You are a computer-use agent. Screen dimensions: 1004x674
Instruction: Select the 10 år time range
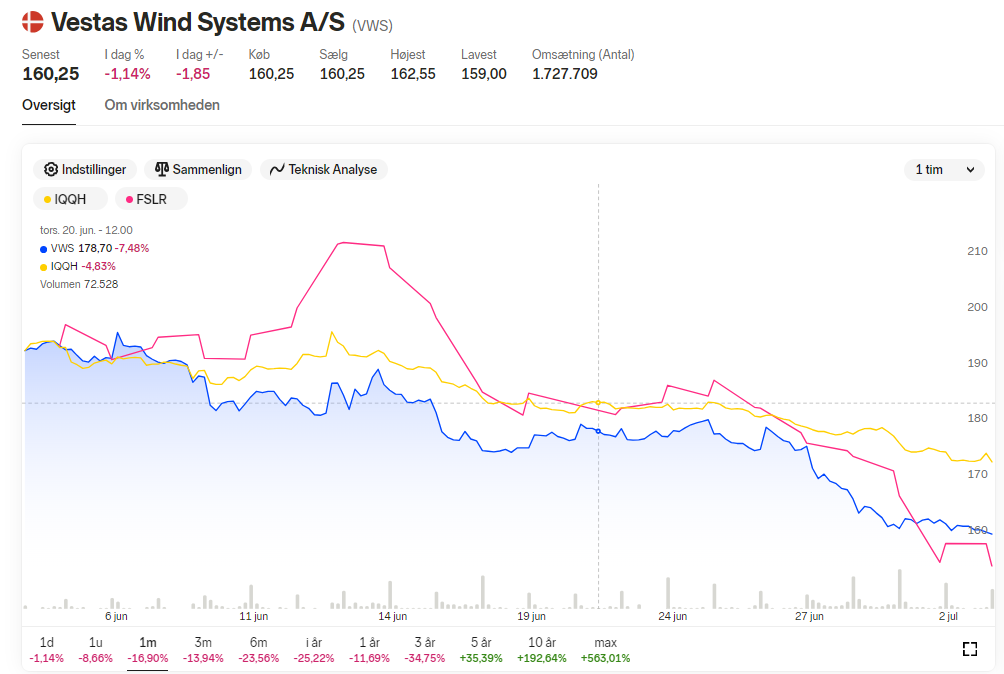coord(542,650)
